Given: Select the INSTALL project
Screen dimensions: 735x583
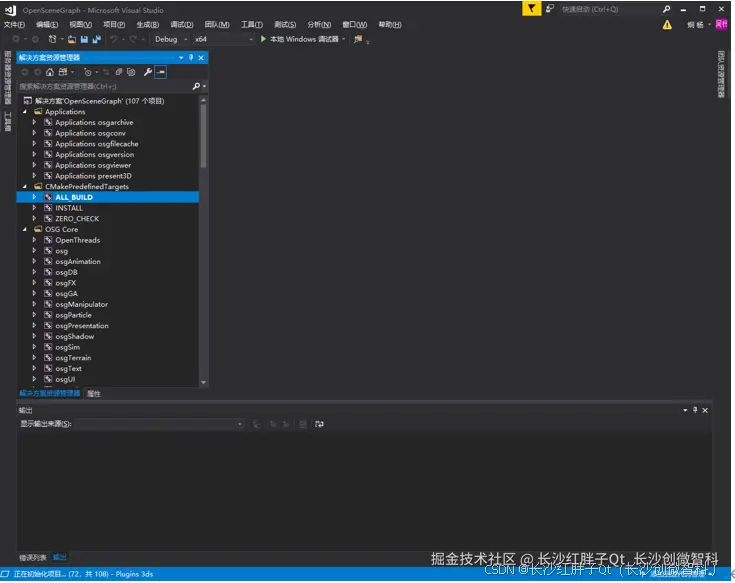Looking at the screenshot, I should click(x=69, y=208).
